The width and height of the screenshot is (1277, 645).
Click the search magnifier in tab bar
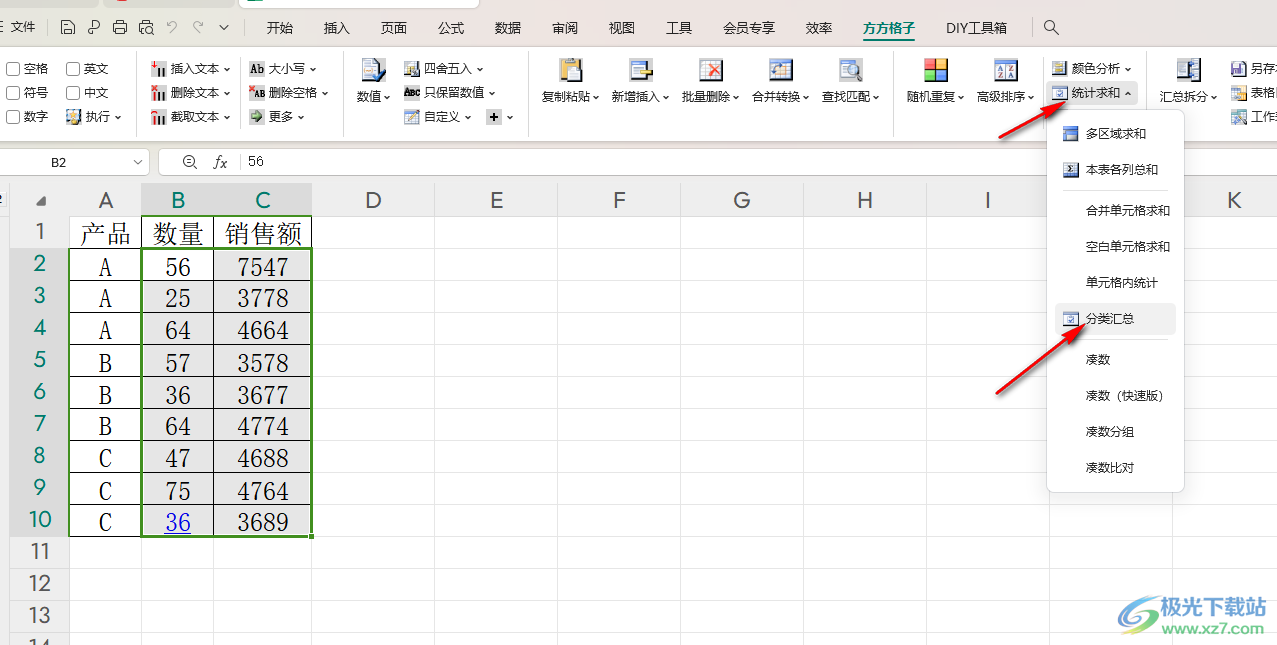coord(1051,28)
